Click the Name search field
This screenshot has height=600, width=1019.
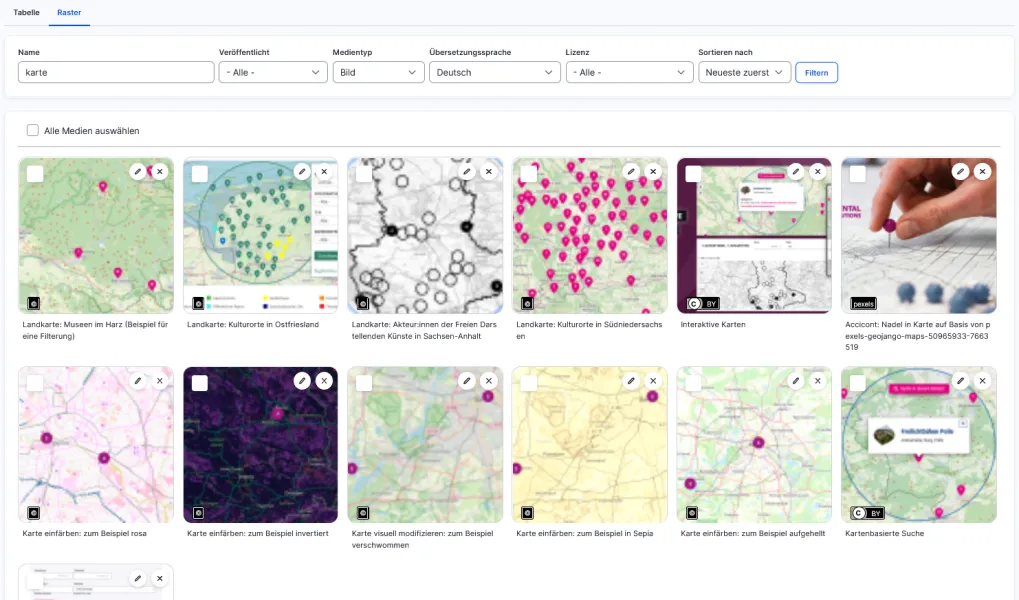point(116,72)
